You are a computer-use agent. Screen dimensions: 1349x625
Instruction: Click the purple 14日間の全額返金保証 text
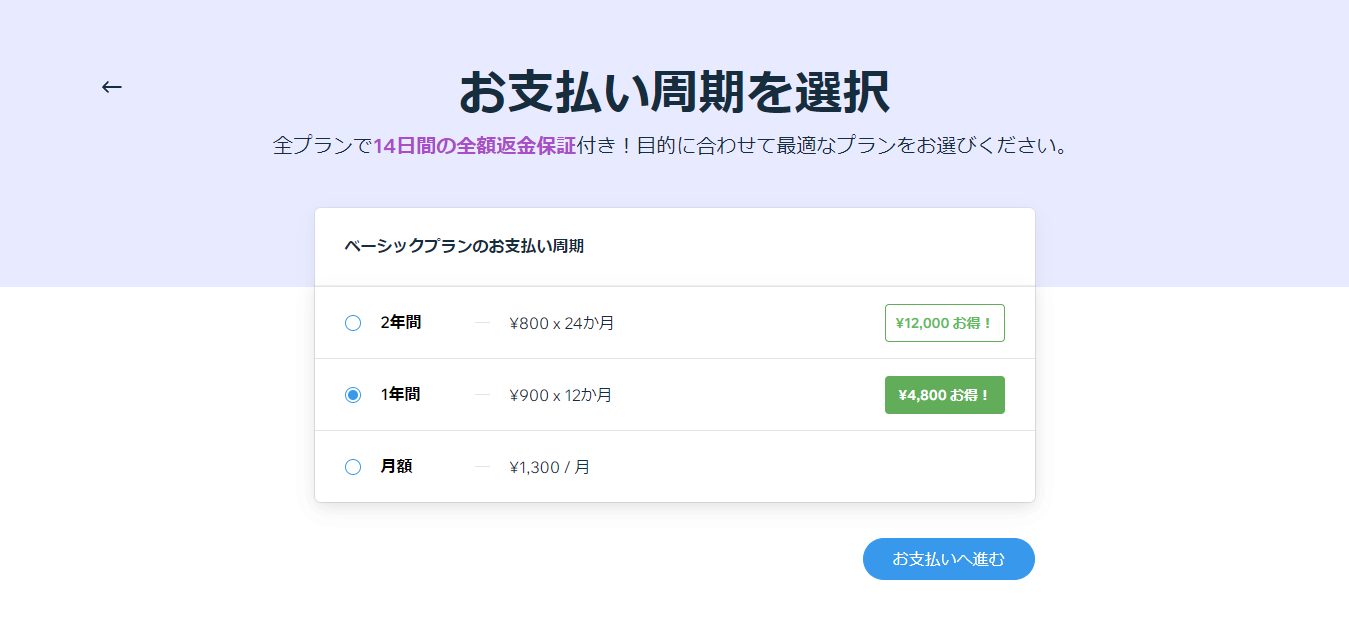(x=474, y=146)
